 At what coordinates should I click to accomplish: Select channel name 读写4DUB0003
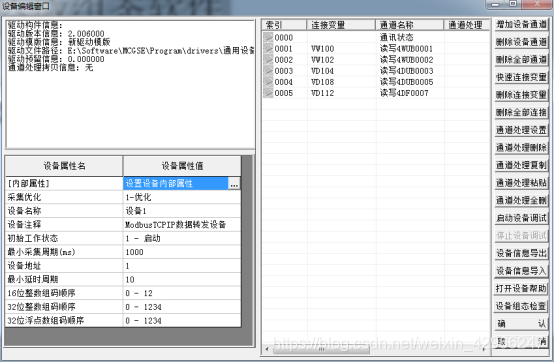(x=406, y=71)
